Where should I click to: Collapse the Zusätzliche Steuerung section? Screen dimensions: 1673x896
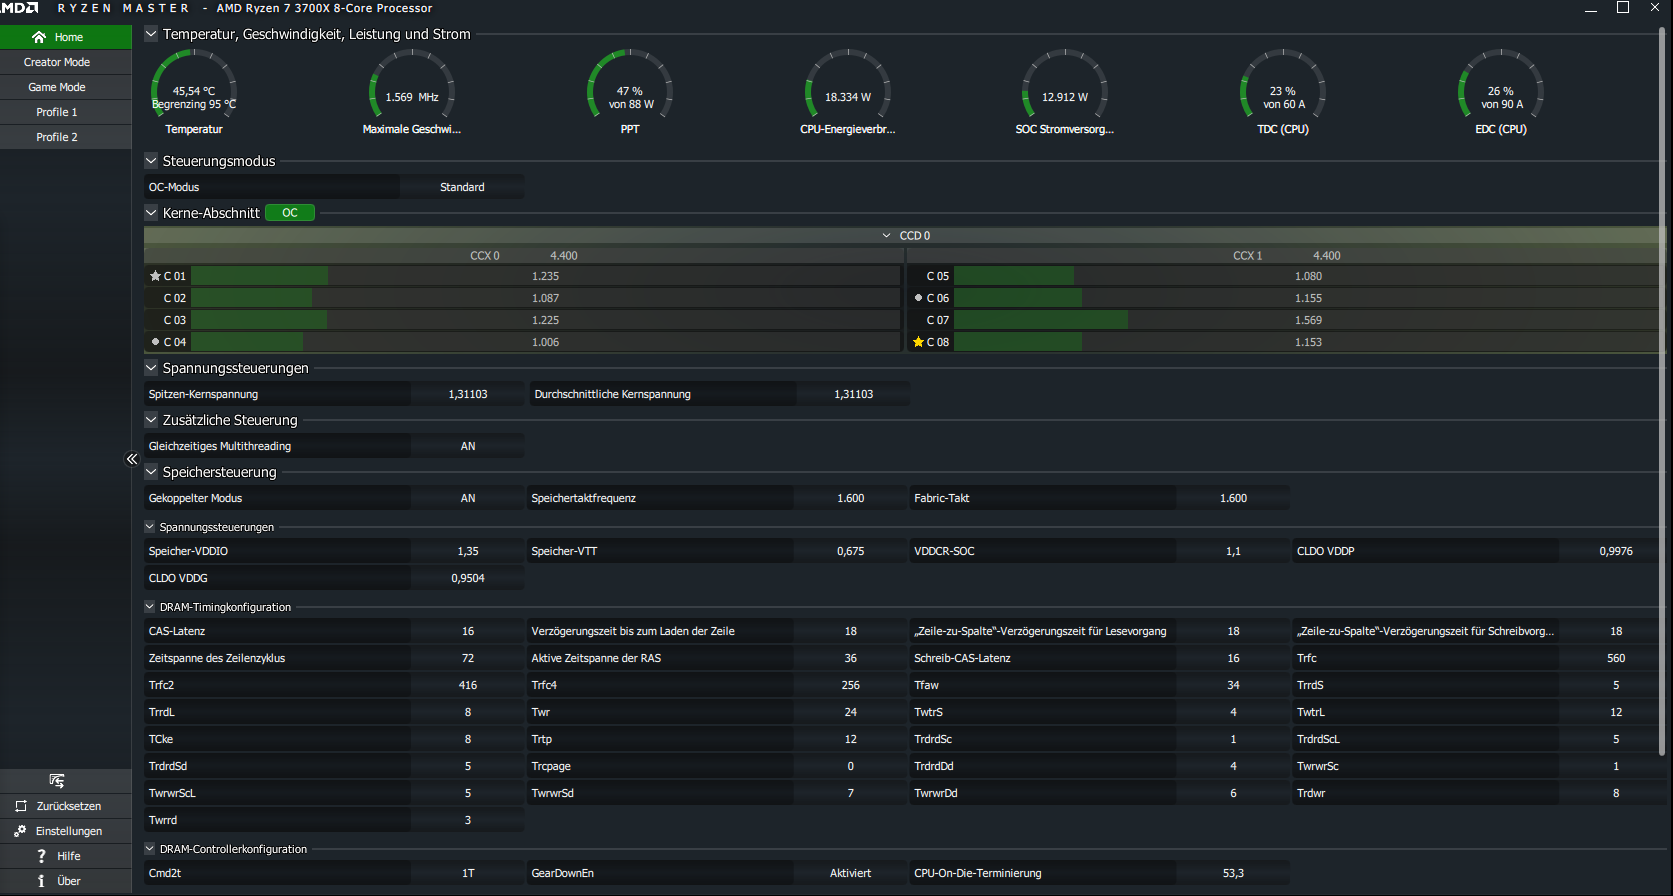151,420
